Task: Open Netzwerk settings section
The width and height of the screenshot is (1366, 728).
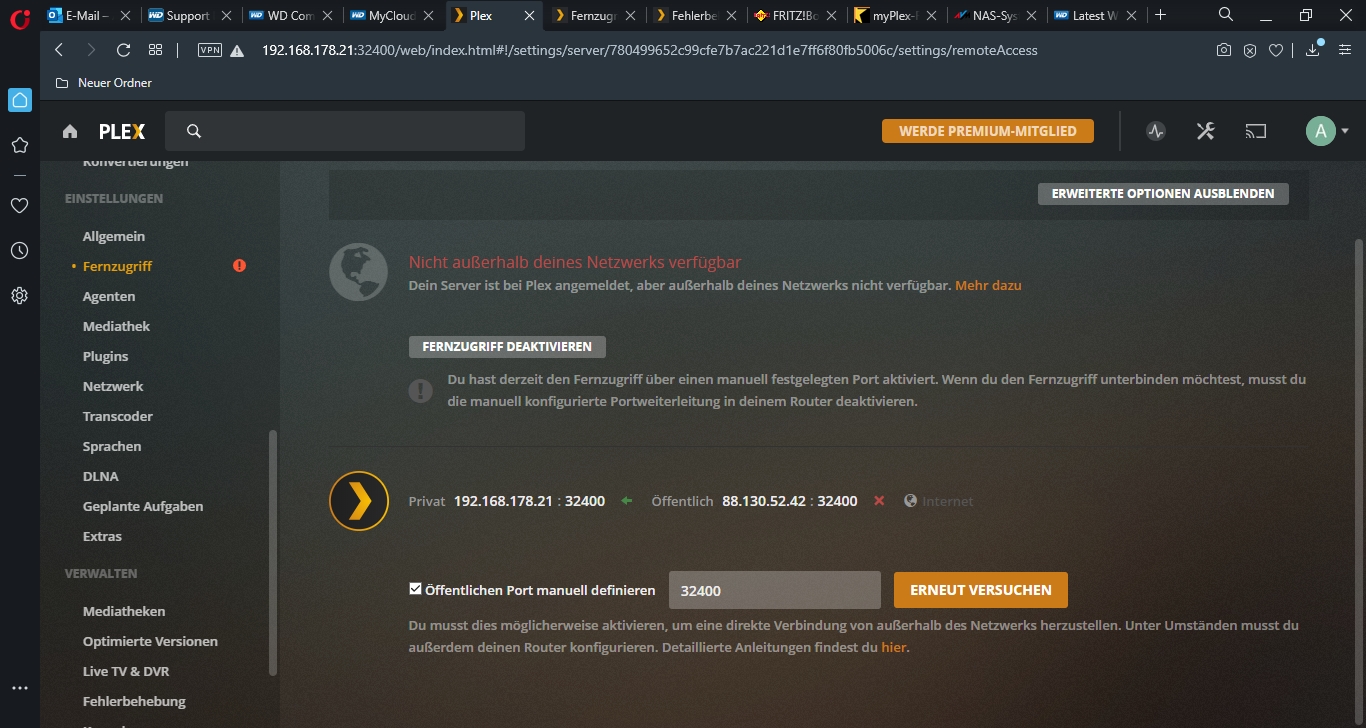Action: pyautogui.click(x=113, y=386)
